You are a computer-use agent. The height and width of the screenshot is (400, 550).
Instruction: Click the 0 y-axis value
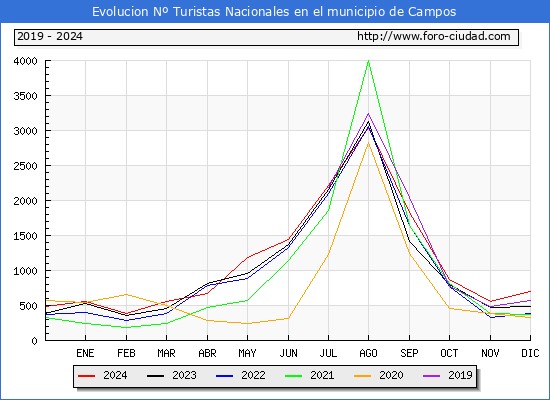pos(34,341)
